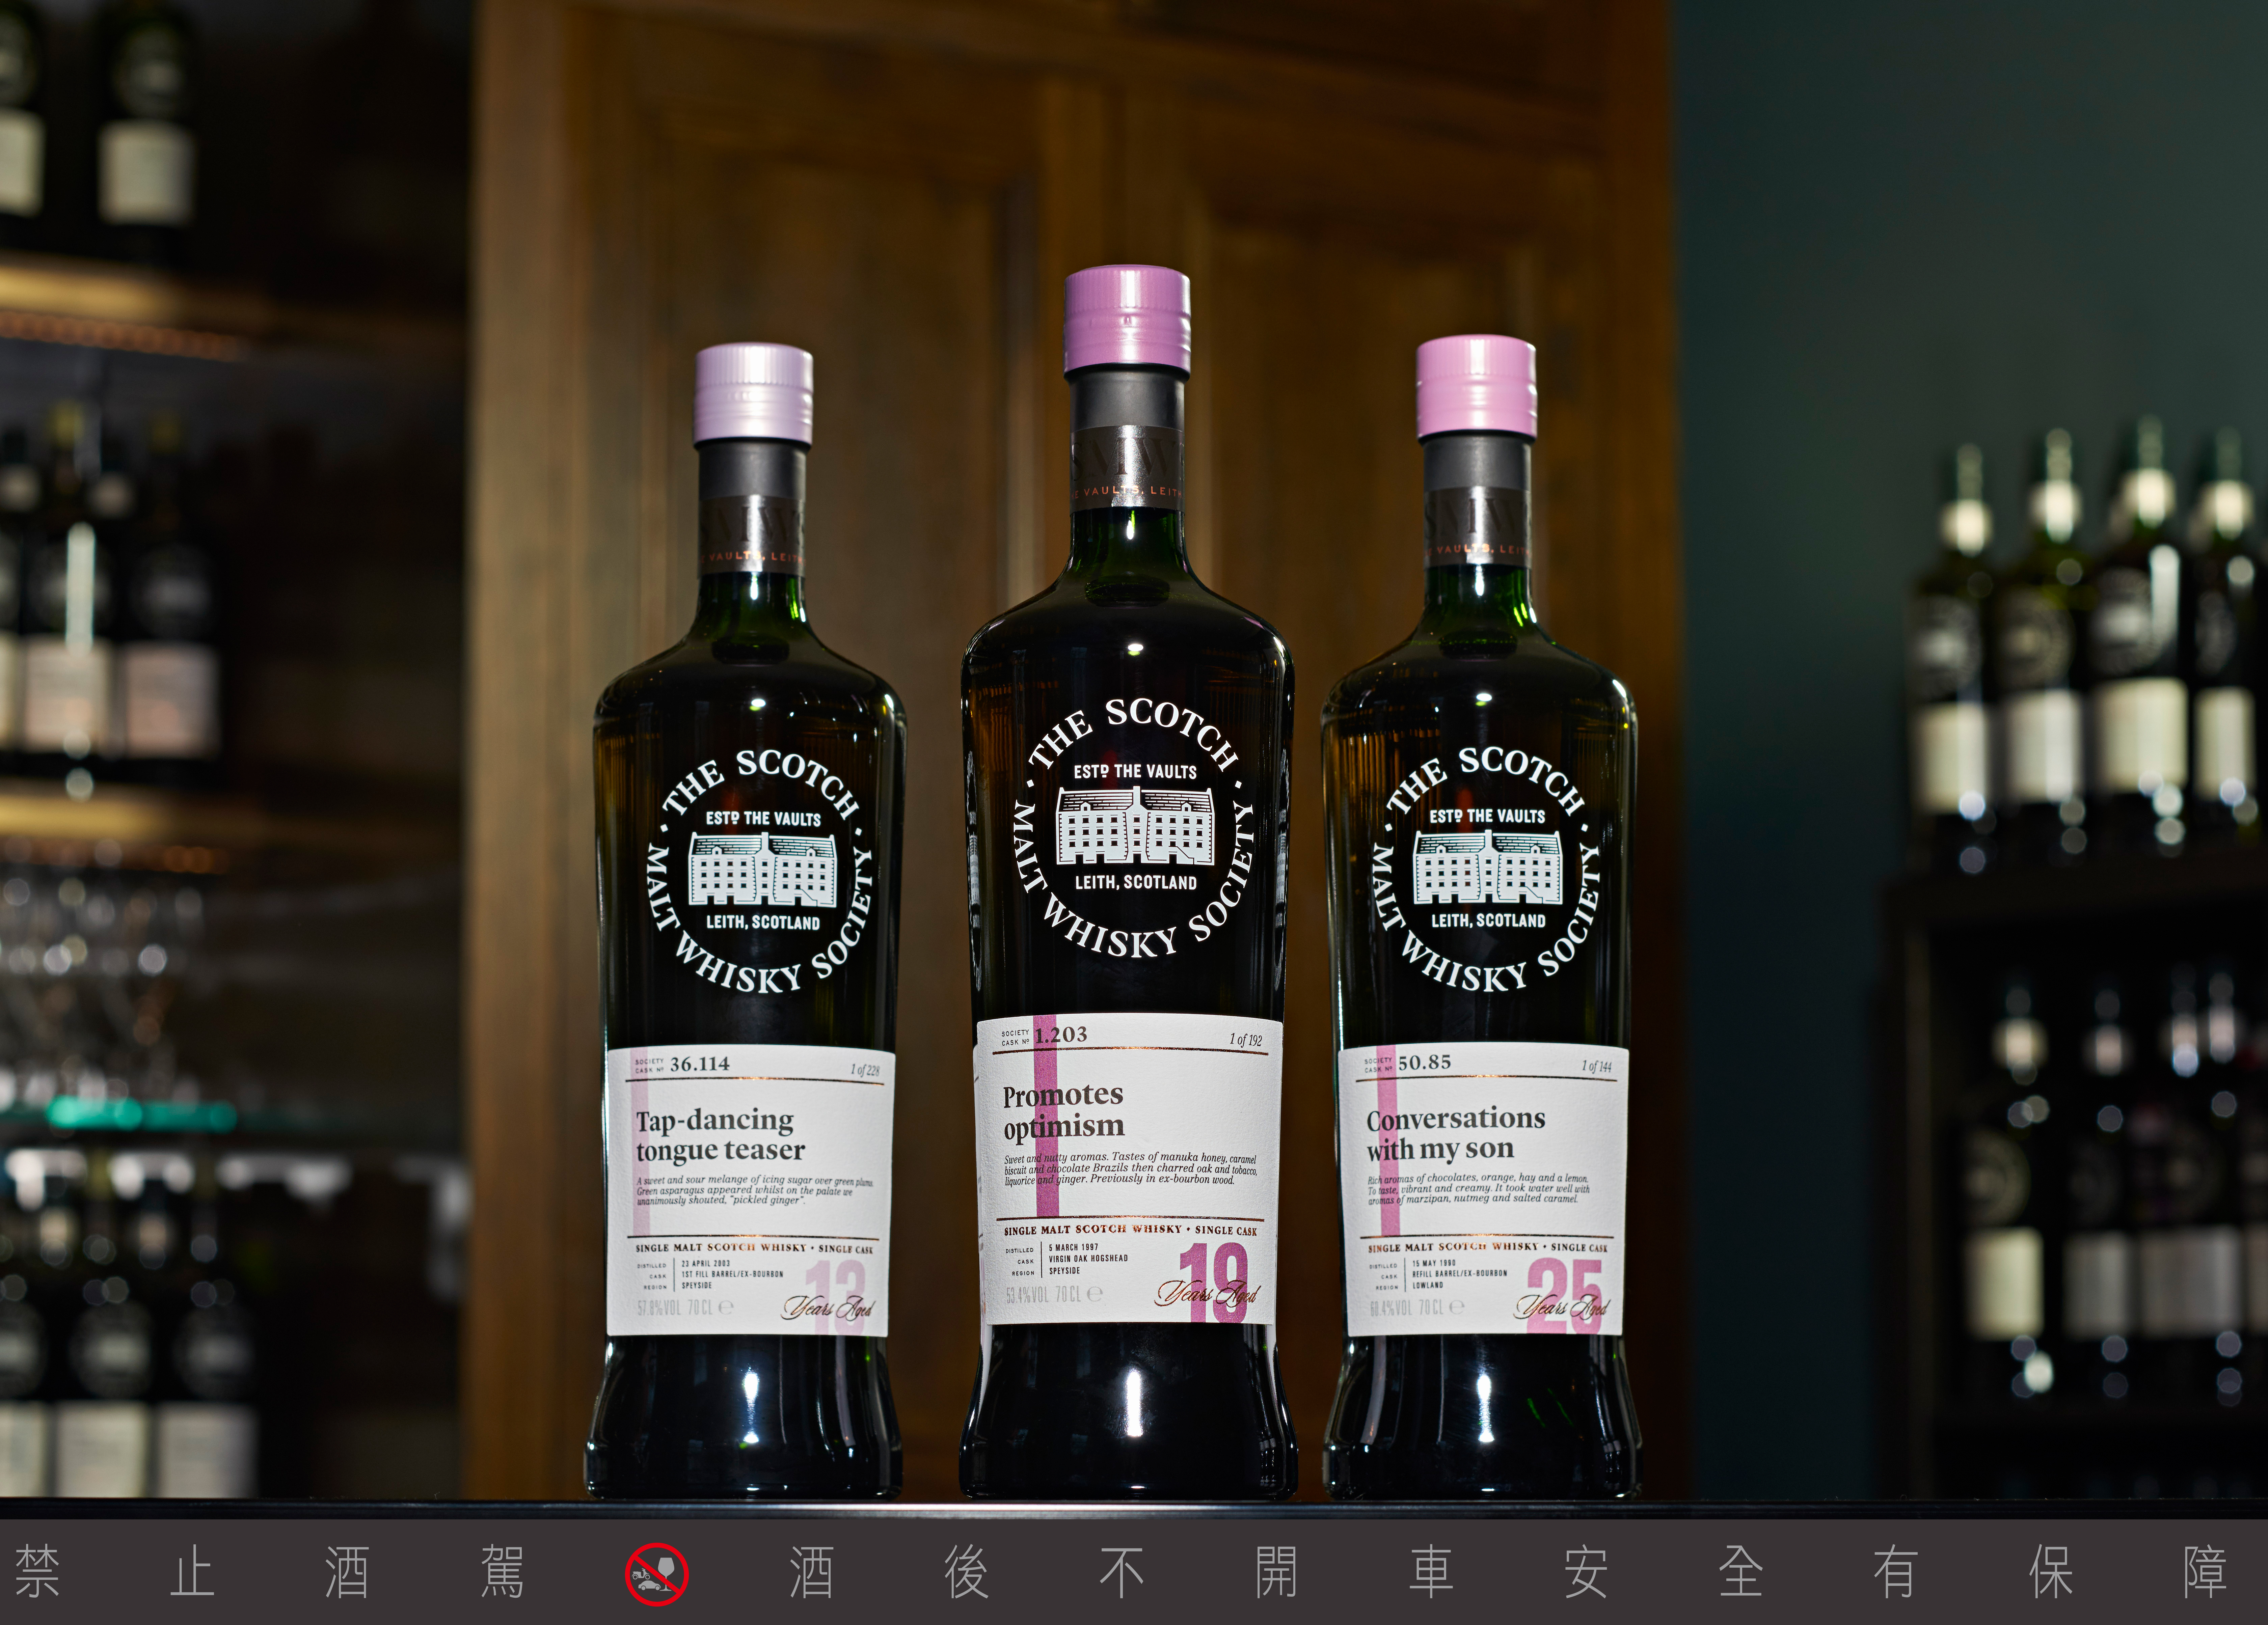2268x1625 pixels.
Task: Click the Chinese character "障" in the banner
Action: (2205, 1572)
